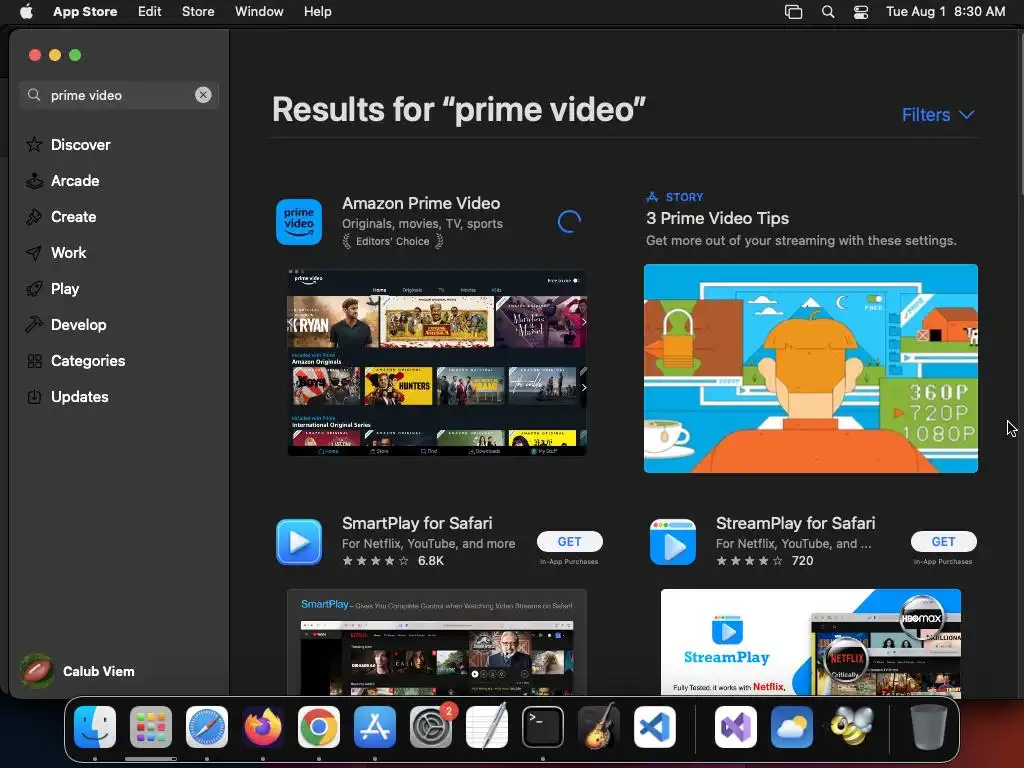Open the 3 Prime Video Tips story
Image resolution: width=1024 pixels, height=768 pixels.
[717, 218]
